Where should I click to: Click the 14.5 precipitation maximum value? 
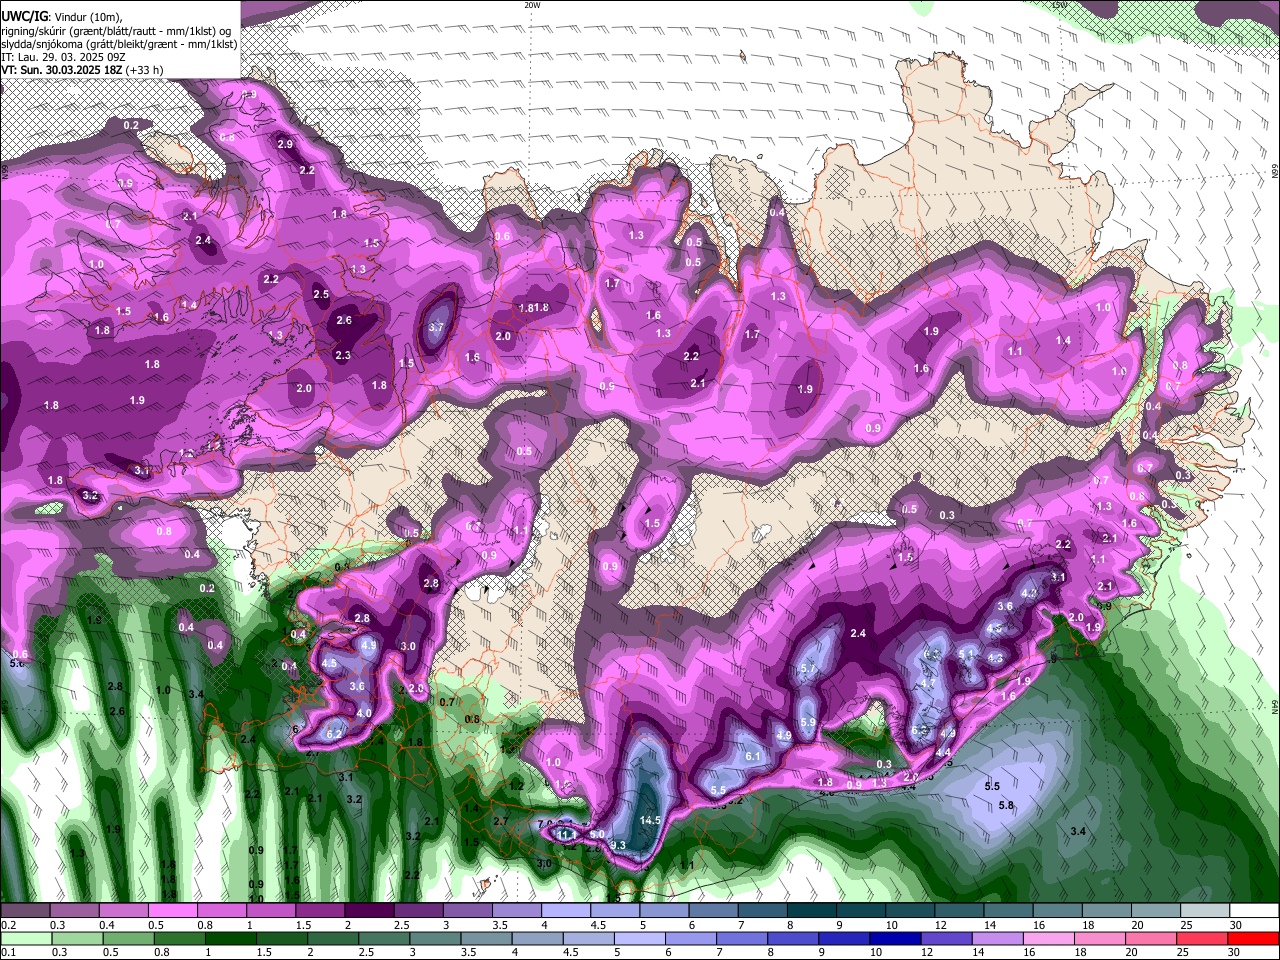[x=650, y=820]
